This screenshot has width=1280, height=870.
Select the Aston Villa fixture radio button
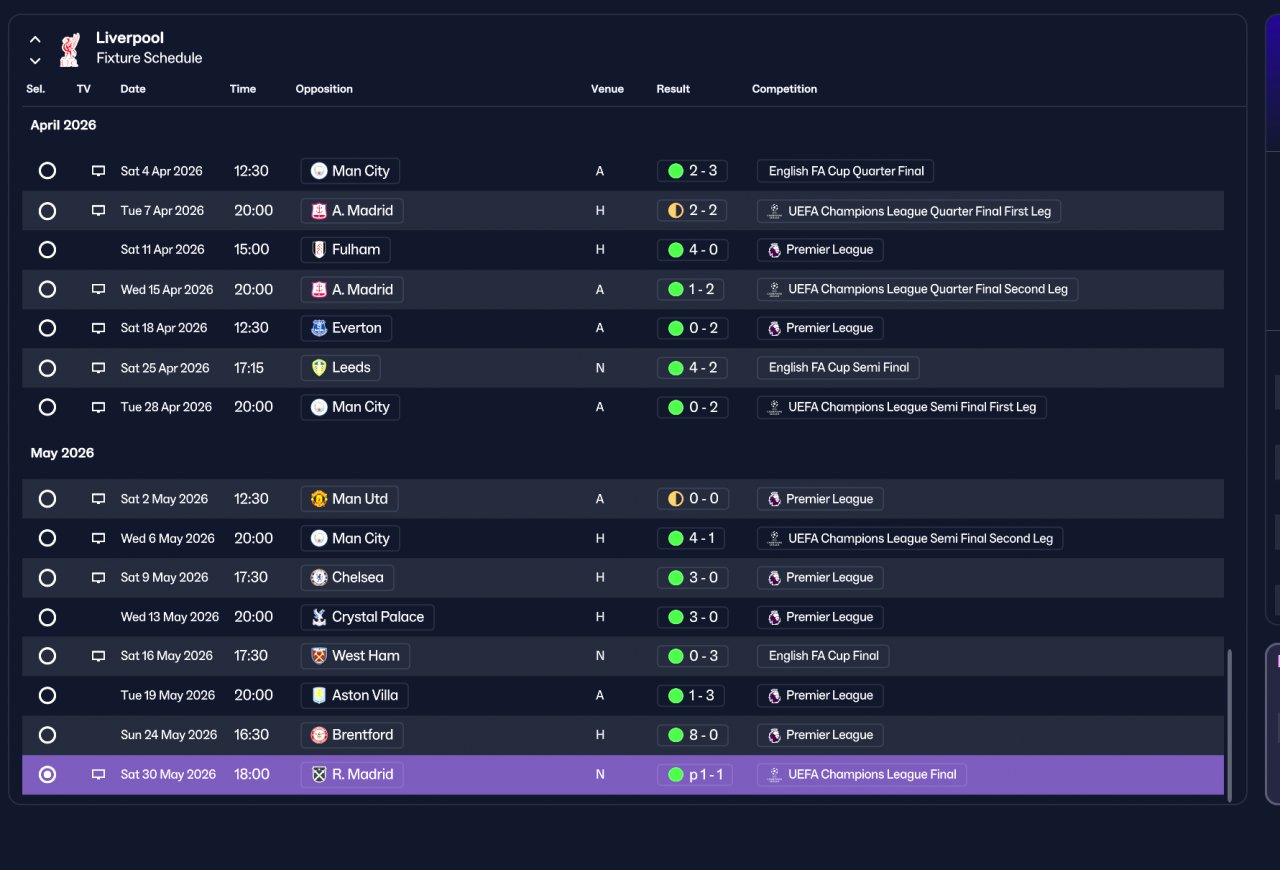[47, 695]
